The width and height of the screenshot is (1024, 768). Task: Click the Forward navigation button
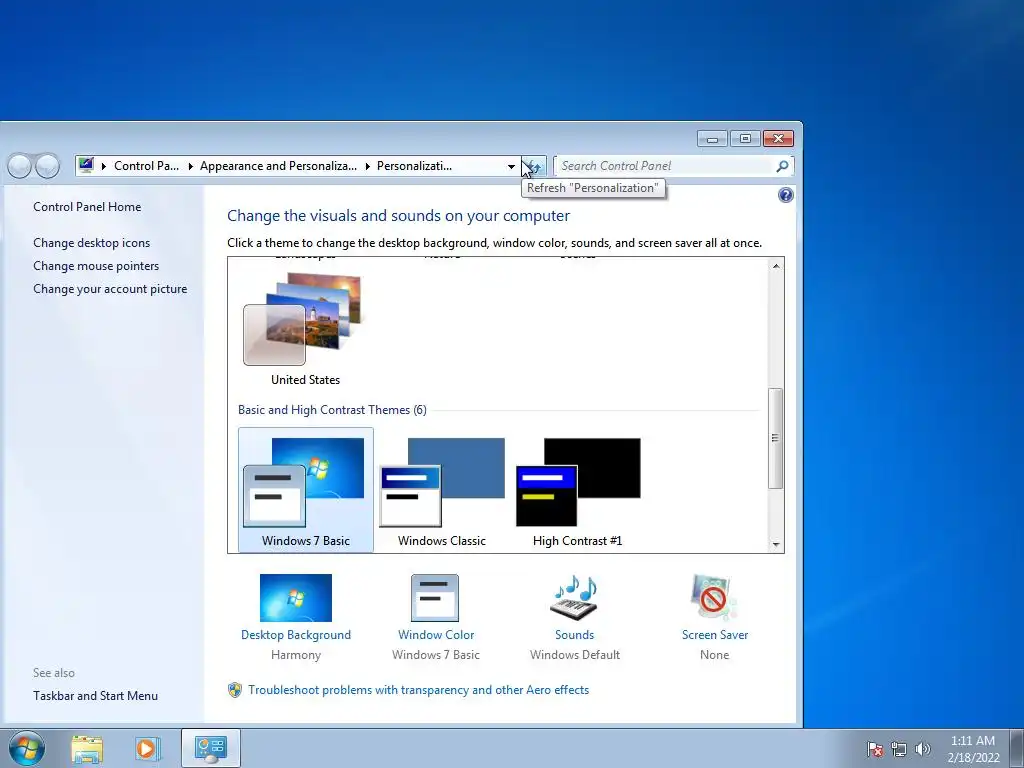point(47,166)
